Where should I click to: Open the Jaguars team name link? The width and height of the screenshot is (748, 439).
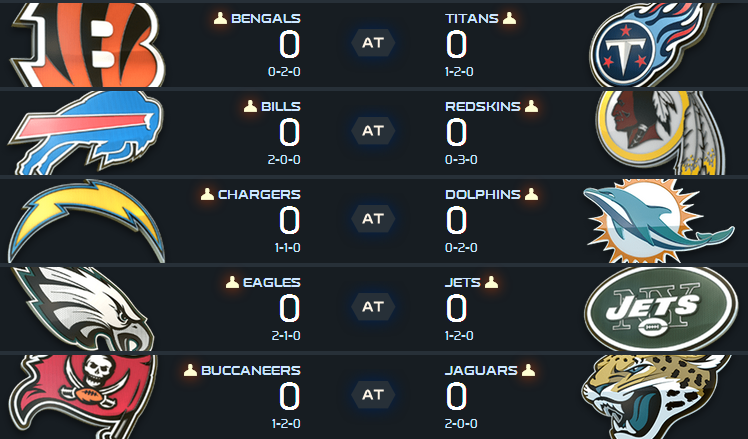coord(481,370)
